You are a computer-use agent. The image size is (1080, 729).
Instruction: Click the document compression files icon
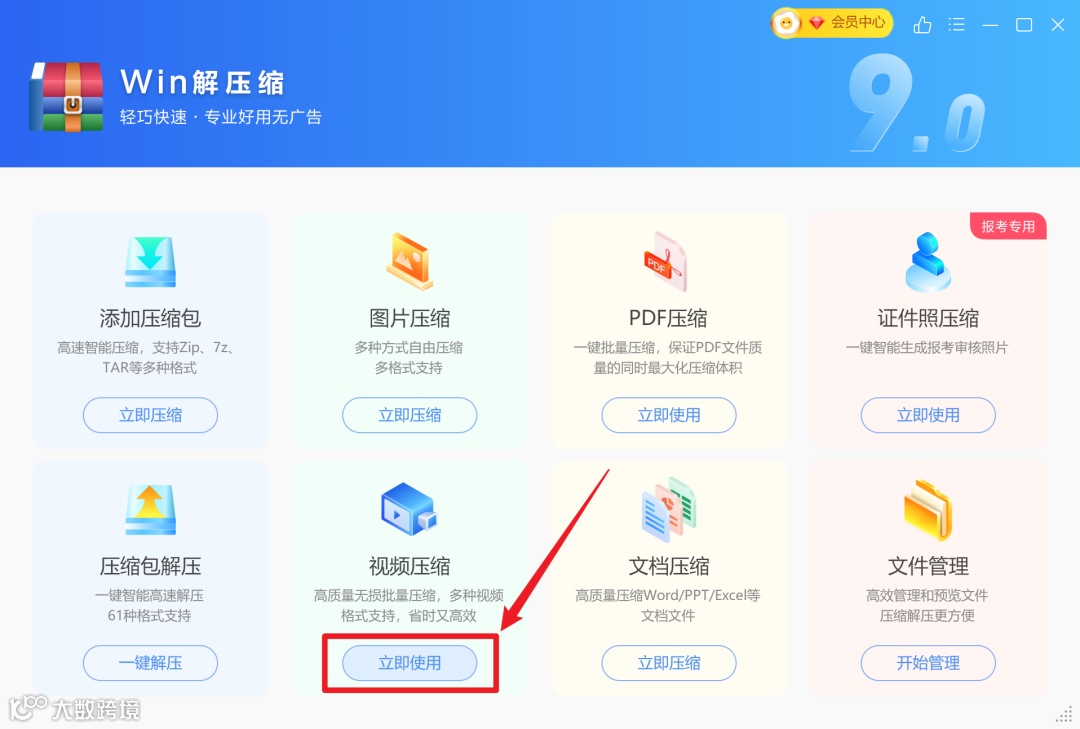coord(669,509)
